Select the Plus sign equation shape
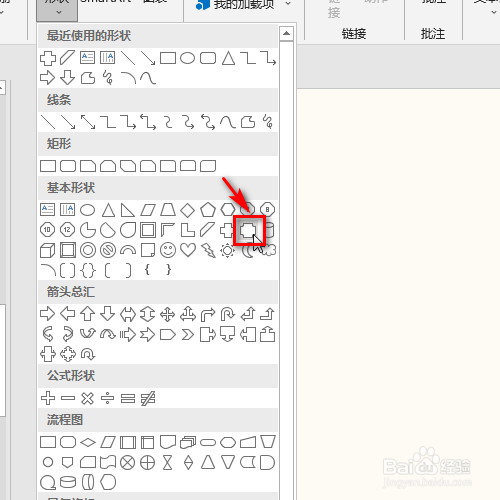This screenshot has width=500, height=500. [48, 398]
